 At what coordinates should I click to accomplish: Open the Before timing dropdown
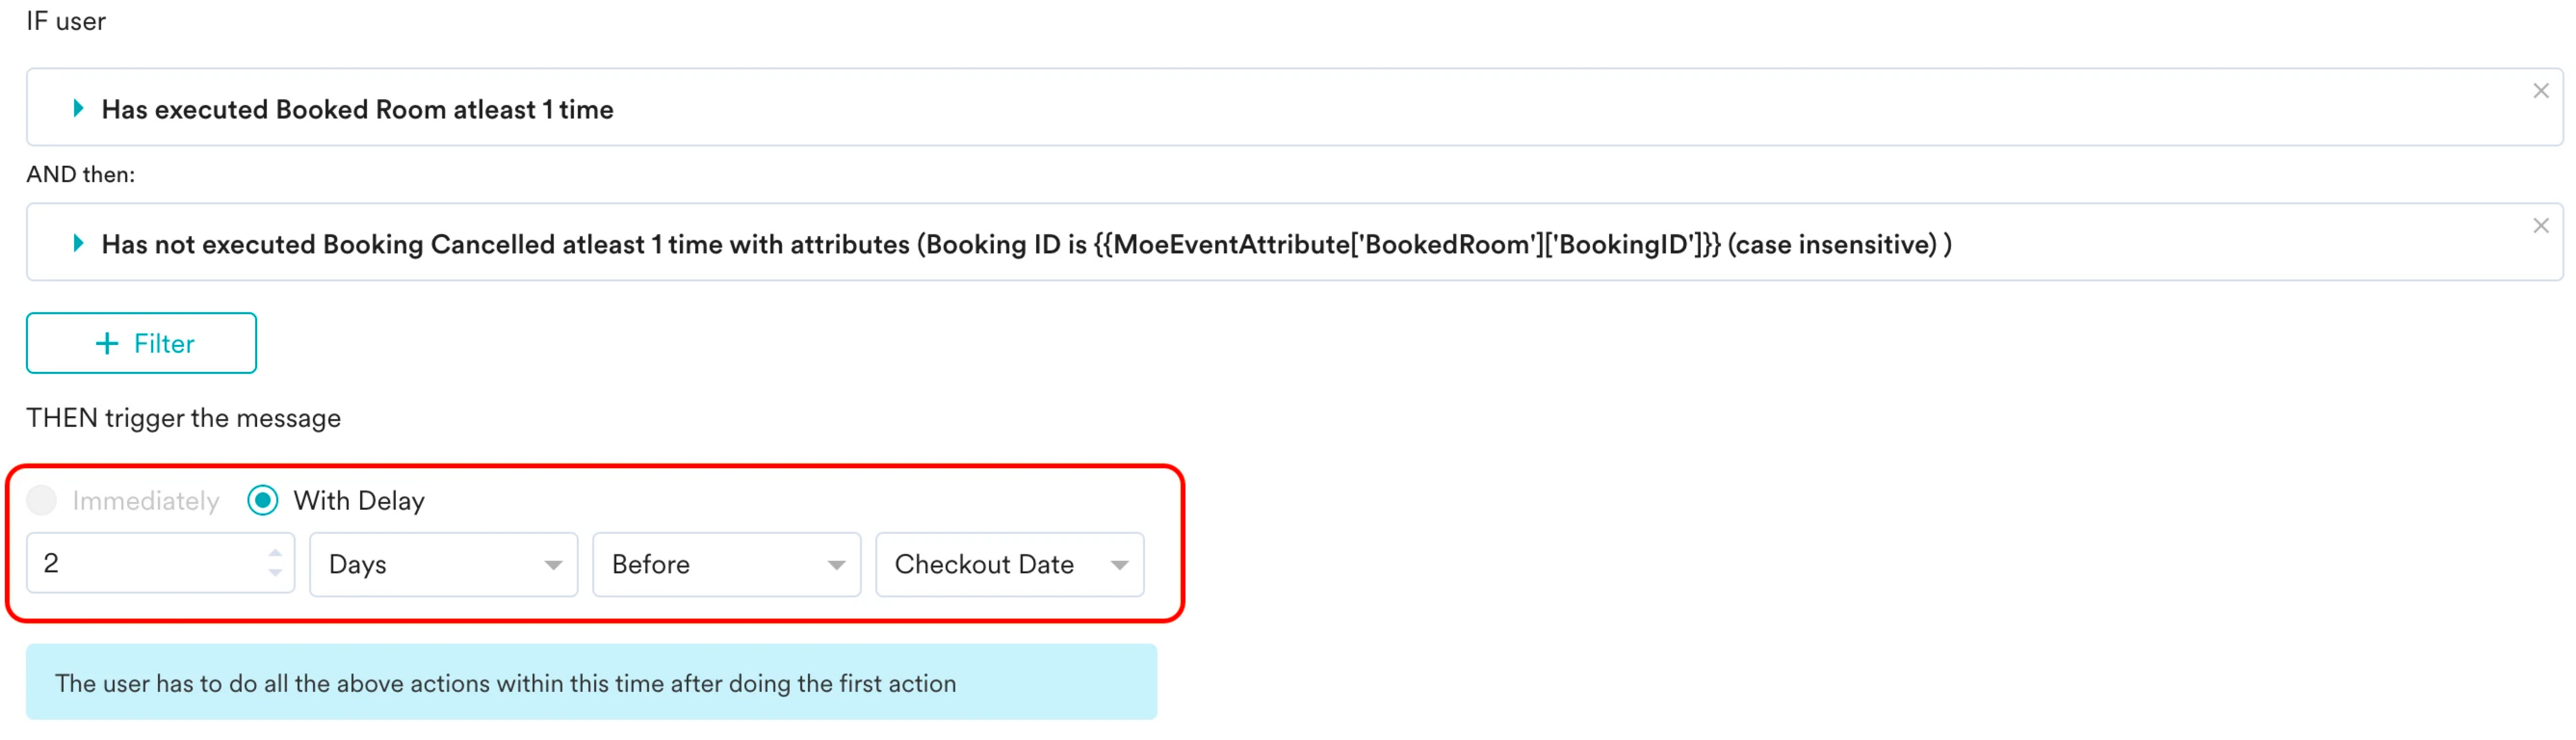[726, 564]
